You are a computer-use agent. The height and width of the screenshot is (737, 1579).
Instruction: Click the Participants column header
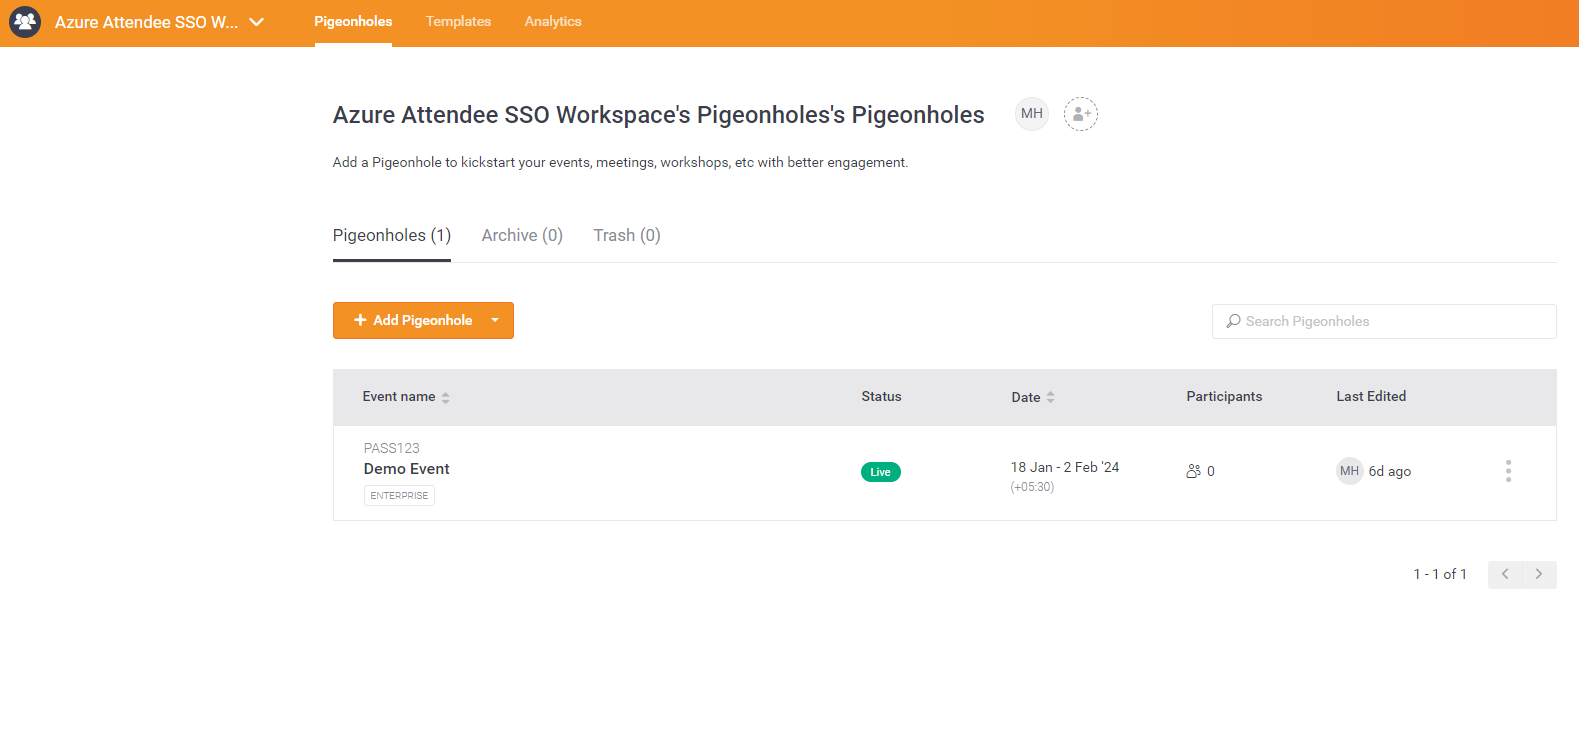1224,396
